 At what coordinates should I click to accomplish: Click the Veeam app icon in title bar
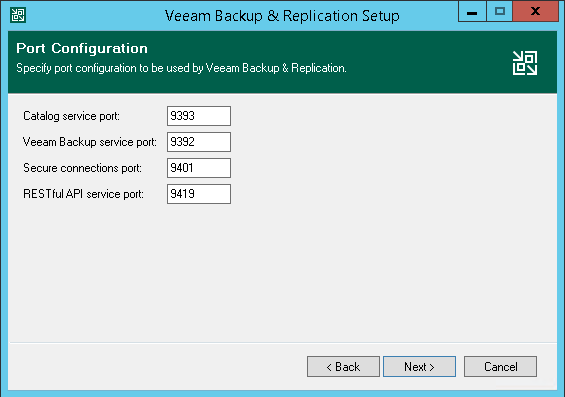click(x=18, y=15)
